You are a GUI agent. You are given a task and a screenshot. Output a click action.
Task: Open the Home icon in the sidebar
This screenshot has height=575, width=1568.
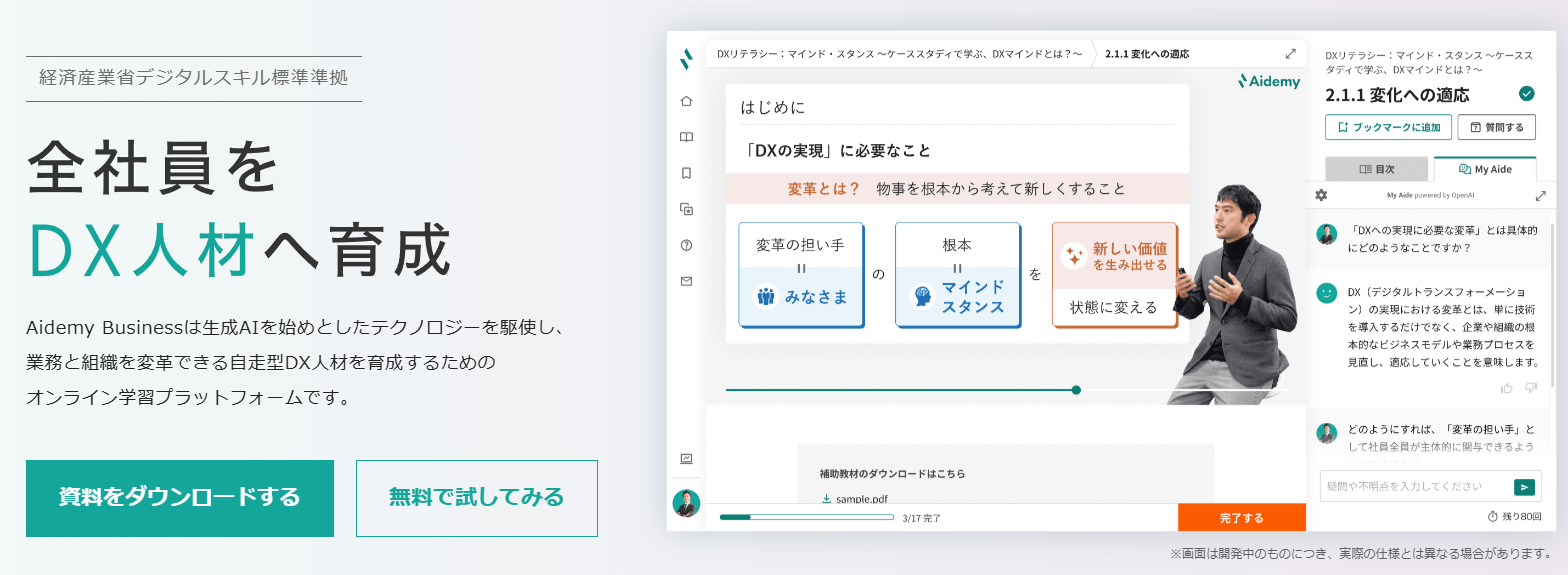(686, 101)
